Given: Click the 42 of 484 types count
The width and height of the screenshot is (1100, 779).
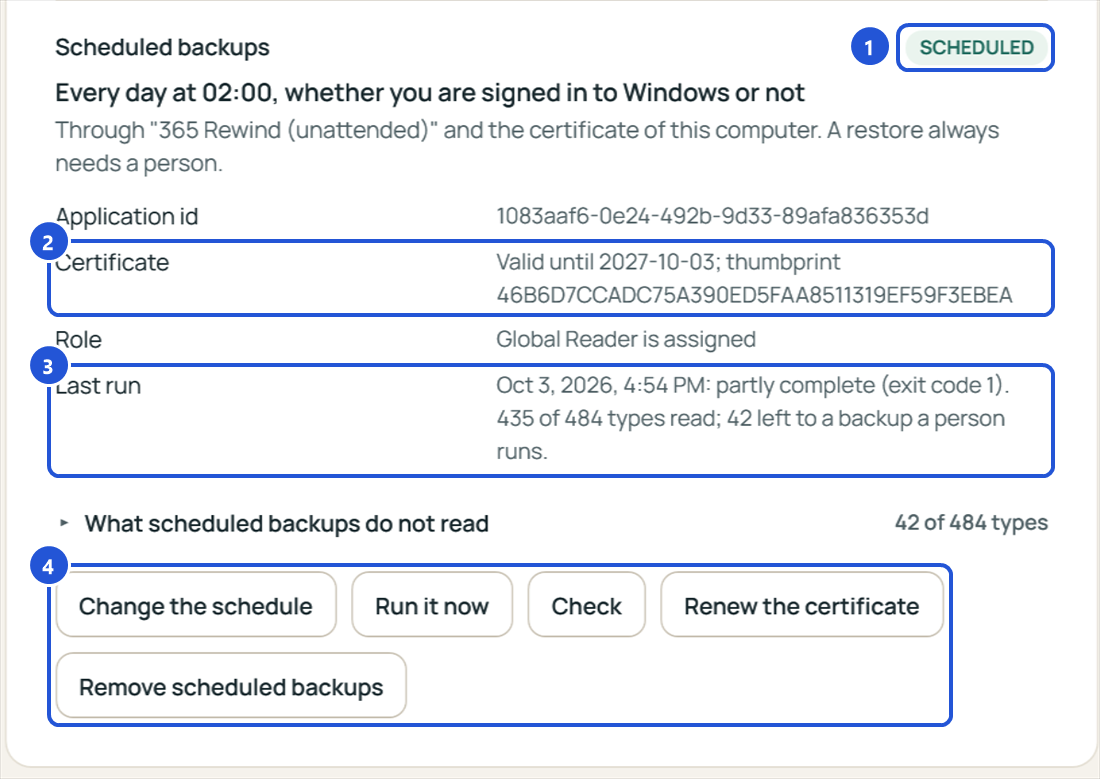Looking at the screenshot, I should (971, 523).
